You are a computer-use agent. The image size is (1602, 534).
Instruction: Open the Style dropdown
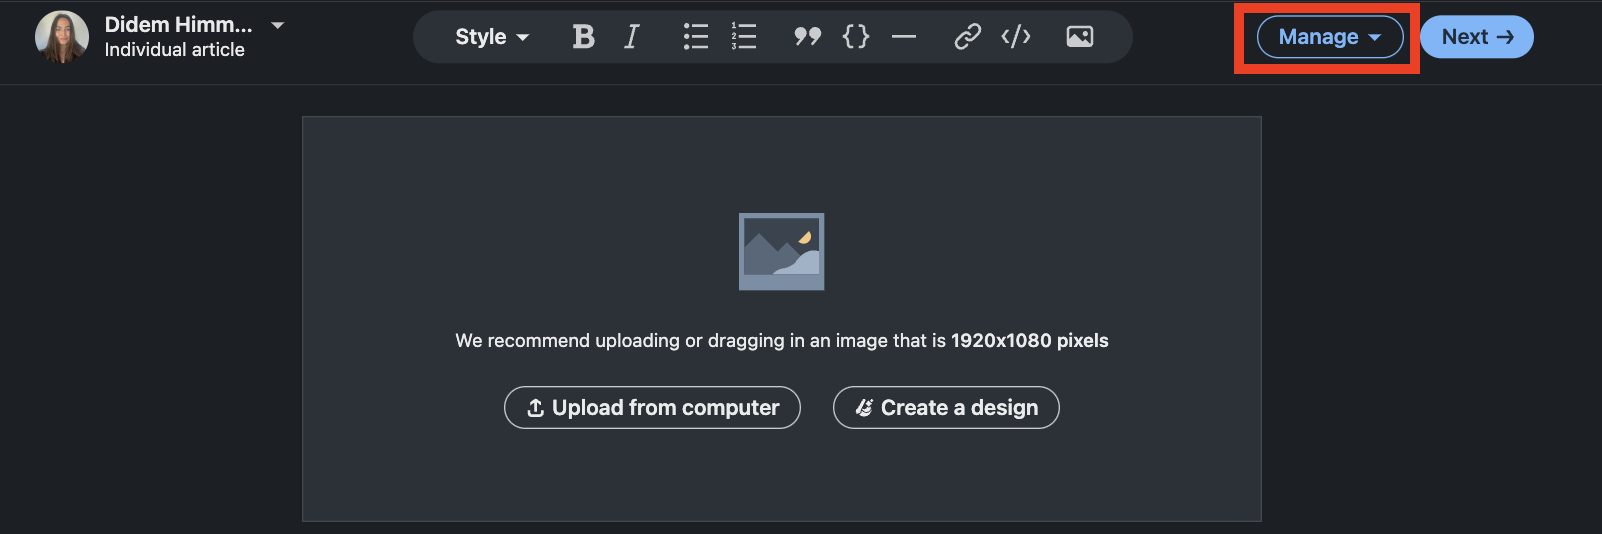pos(492,37)
